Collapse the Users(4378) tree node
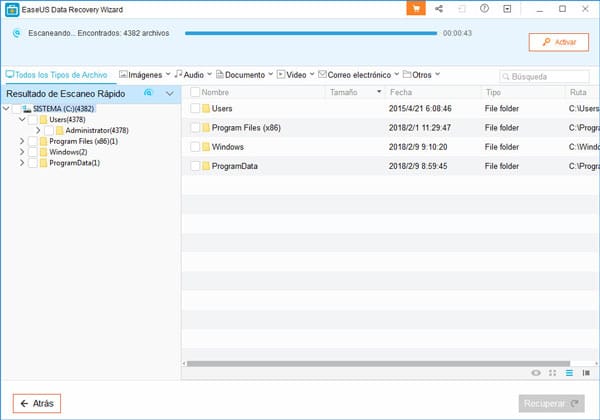600x420 pixels. click(x=22, y=119)
